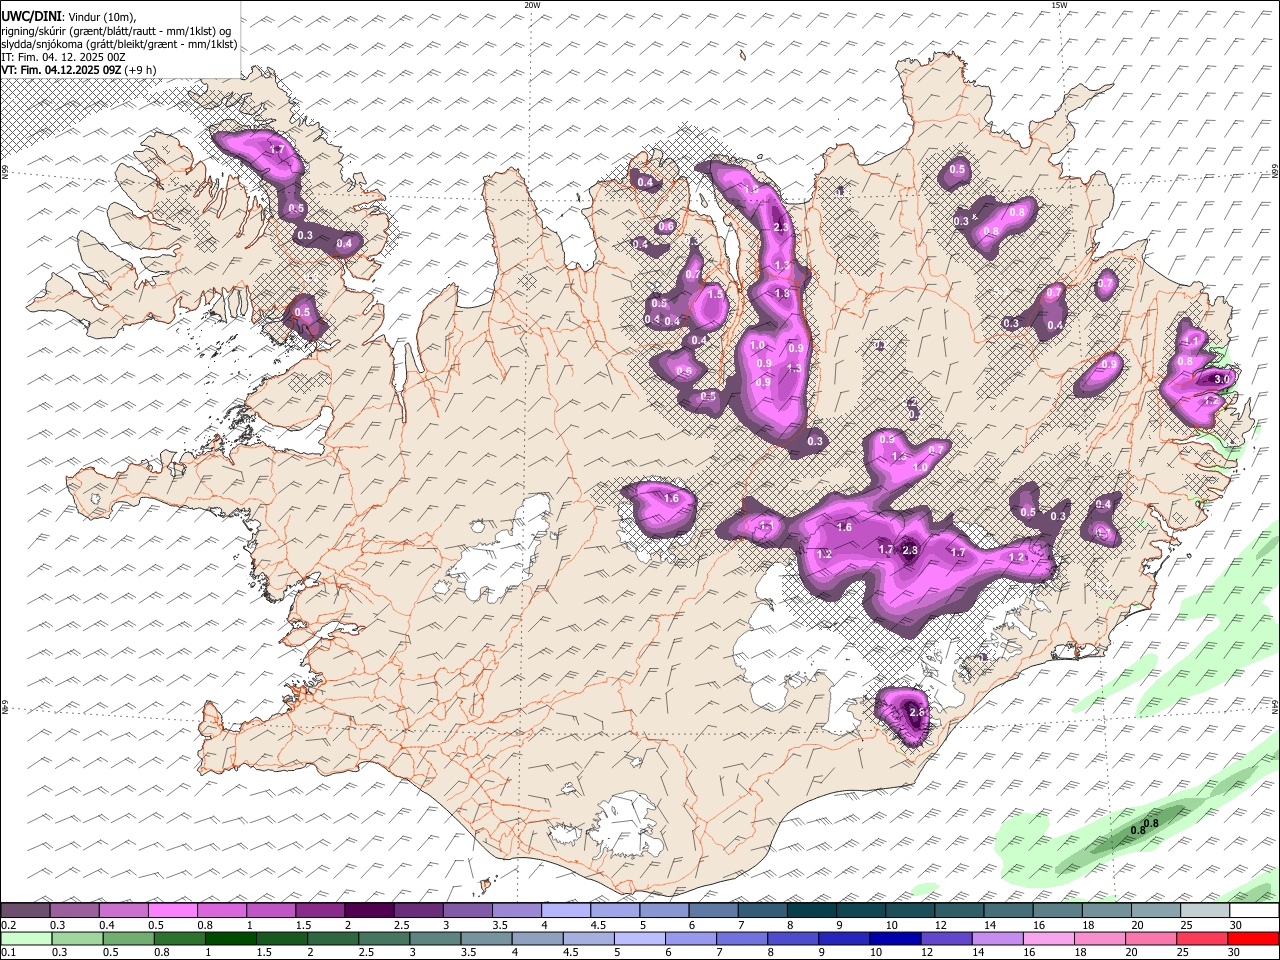
Task: Click the 0.5–0.8 swatch in the lower rain legend
Action: tap(129, 938)
